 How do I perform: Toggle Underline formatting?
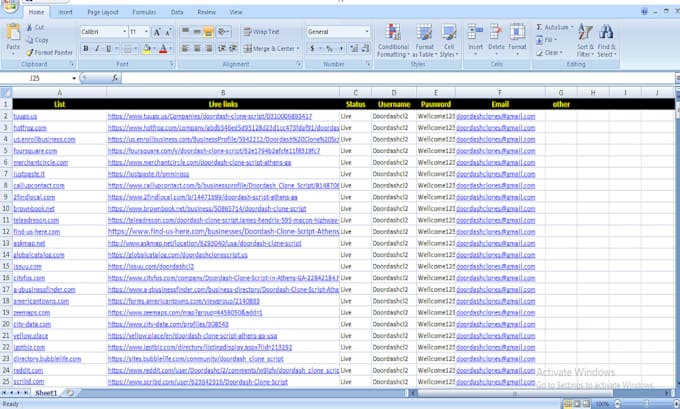pos(108,49)
